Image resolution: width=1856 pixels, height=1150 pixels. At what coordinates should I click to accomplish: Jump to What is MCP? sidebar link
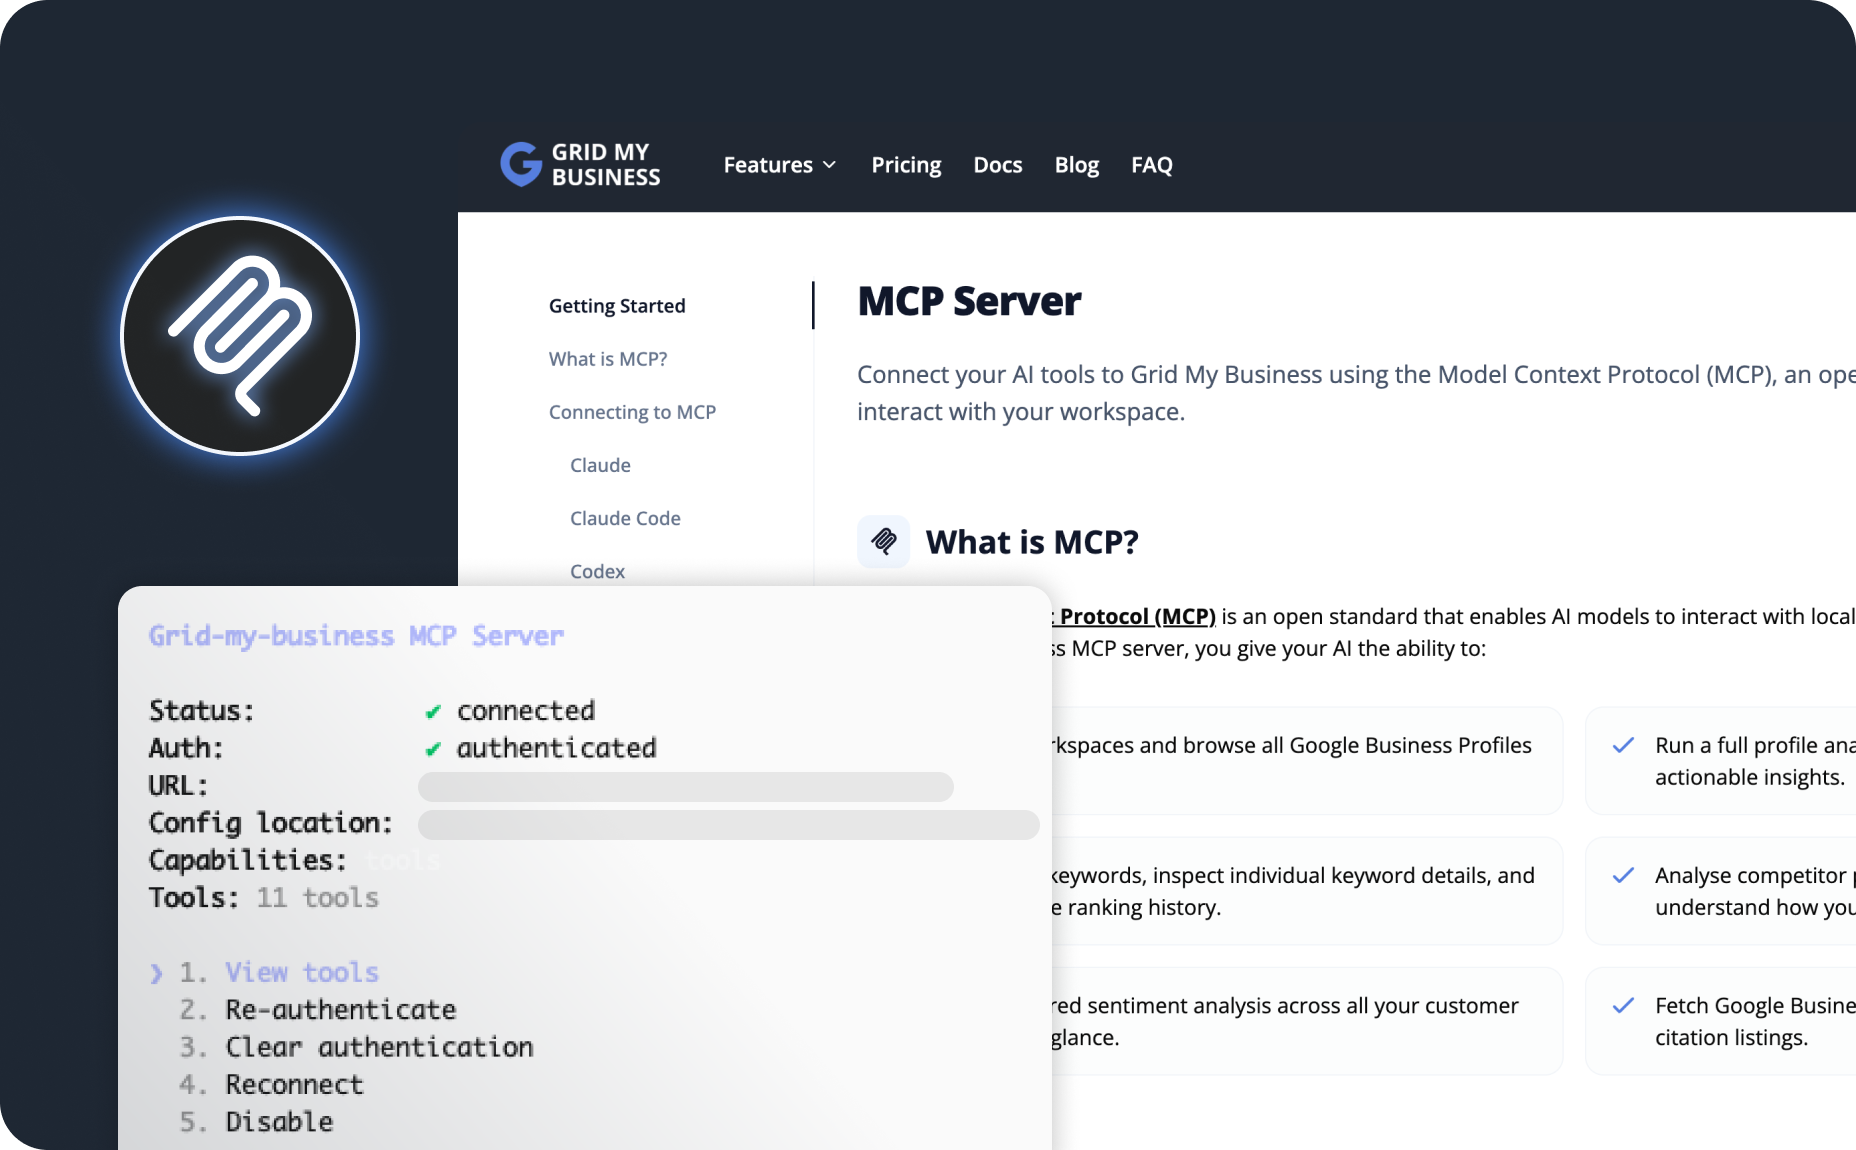608,359
